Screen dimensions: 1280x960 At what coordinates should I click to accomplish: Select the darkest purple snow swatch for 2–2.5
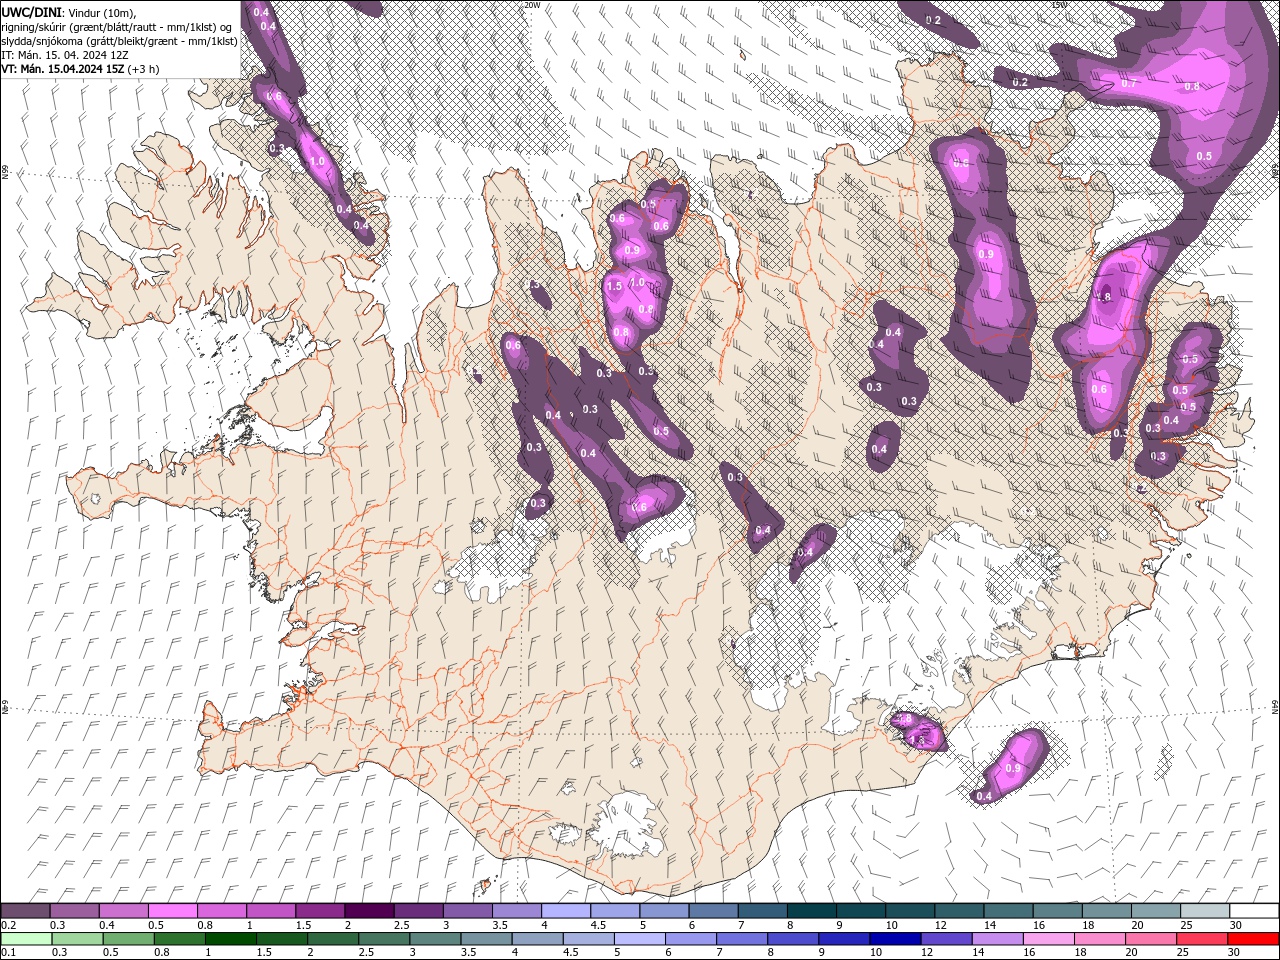[369, 911]
